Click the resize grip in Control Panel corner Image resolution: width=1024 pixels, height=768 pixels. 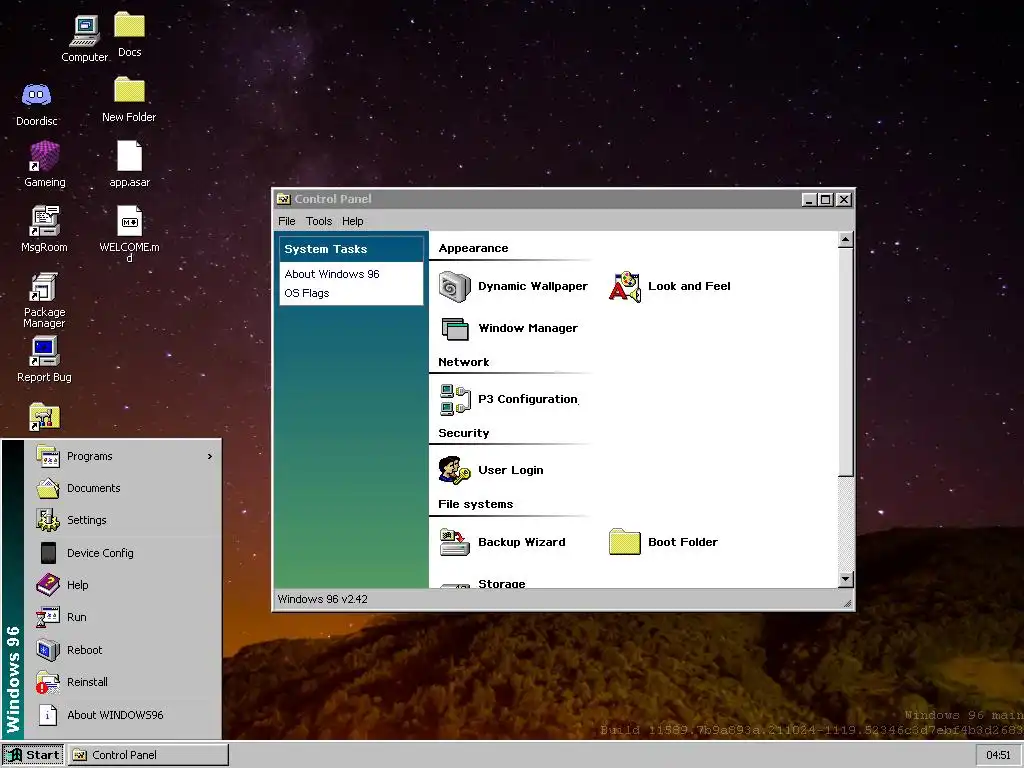point(847,603)
